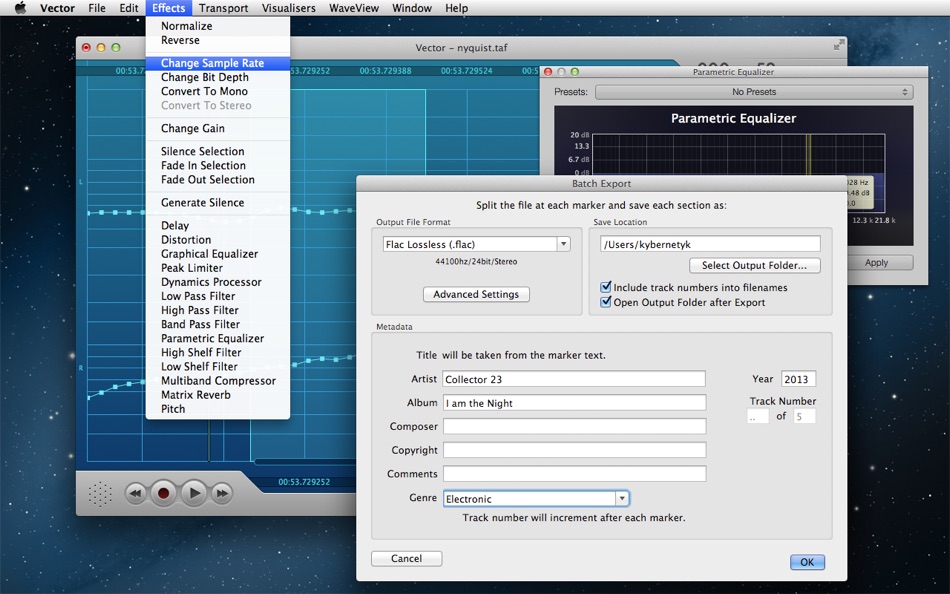
Task: Open the Vector application menu
Action: 58,8
